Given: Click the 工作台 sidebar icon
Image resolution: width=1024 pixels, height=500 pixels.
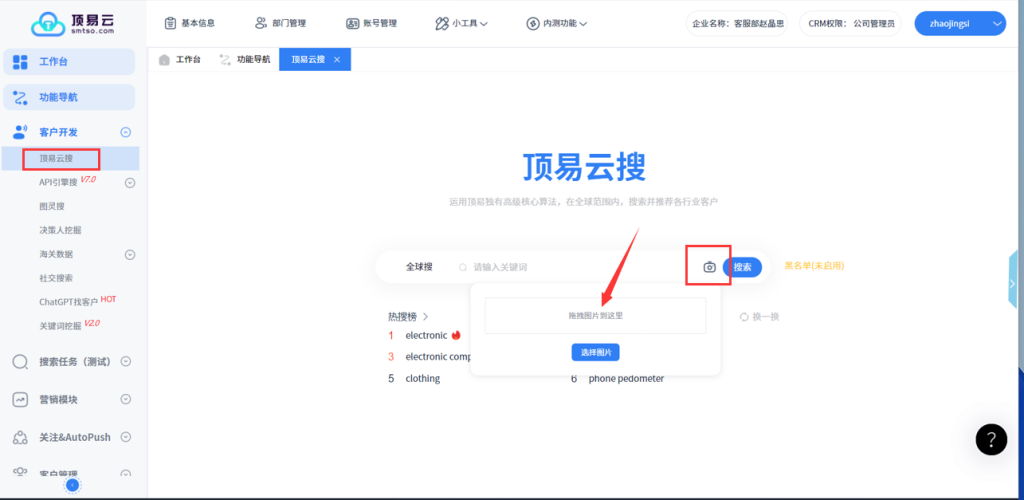Looking at the screenshot, I should (20, 62).
